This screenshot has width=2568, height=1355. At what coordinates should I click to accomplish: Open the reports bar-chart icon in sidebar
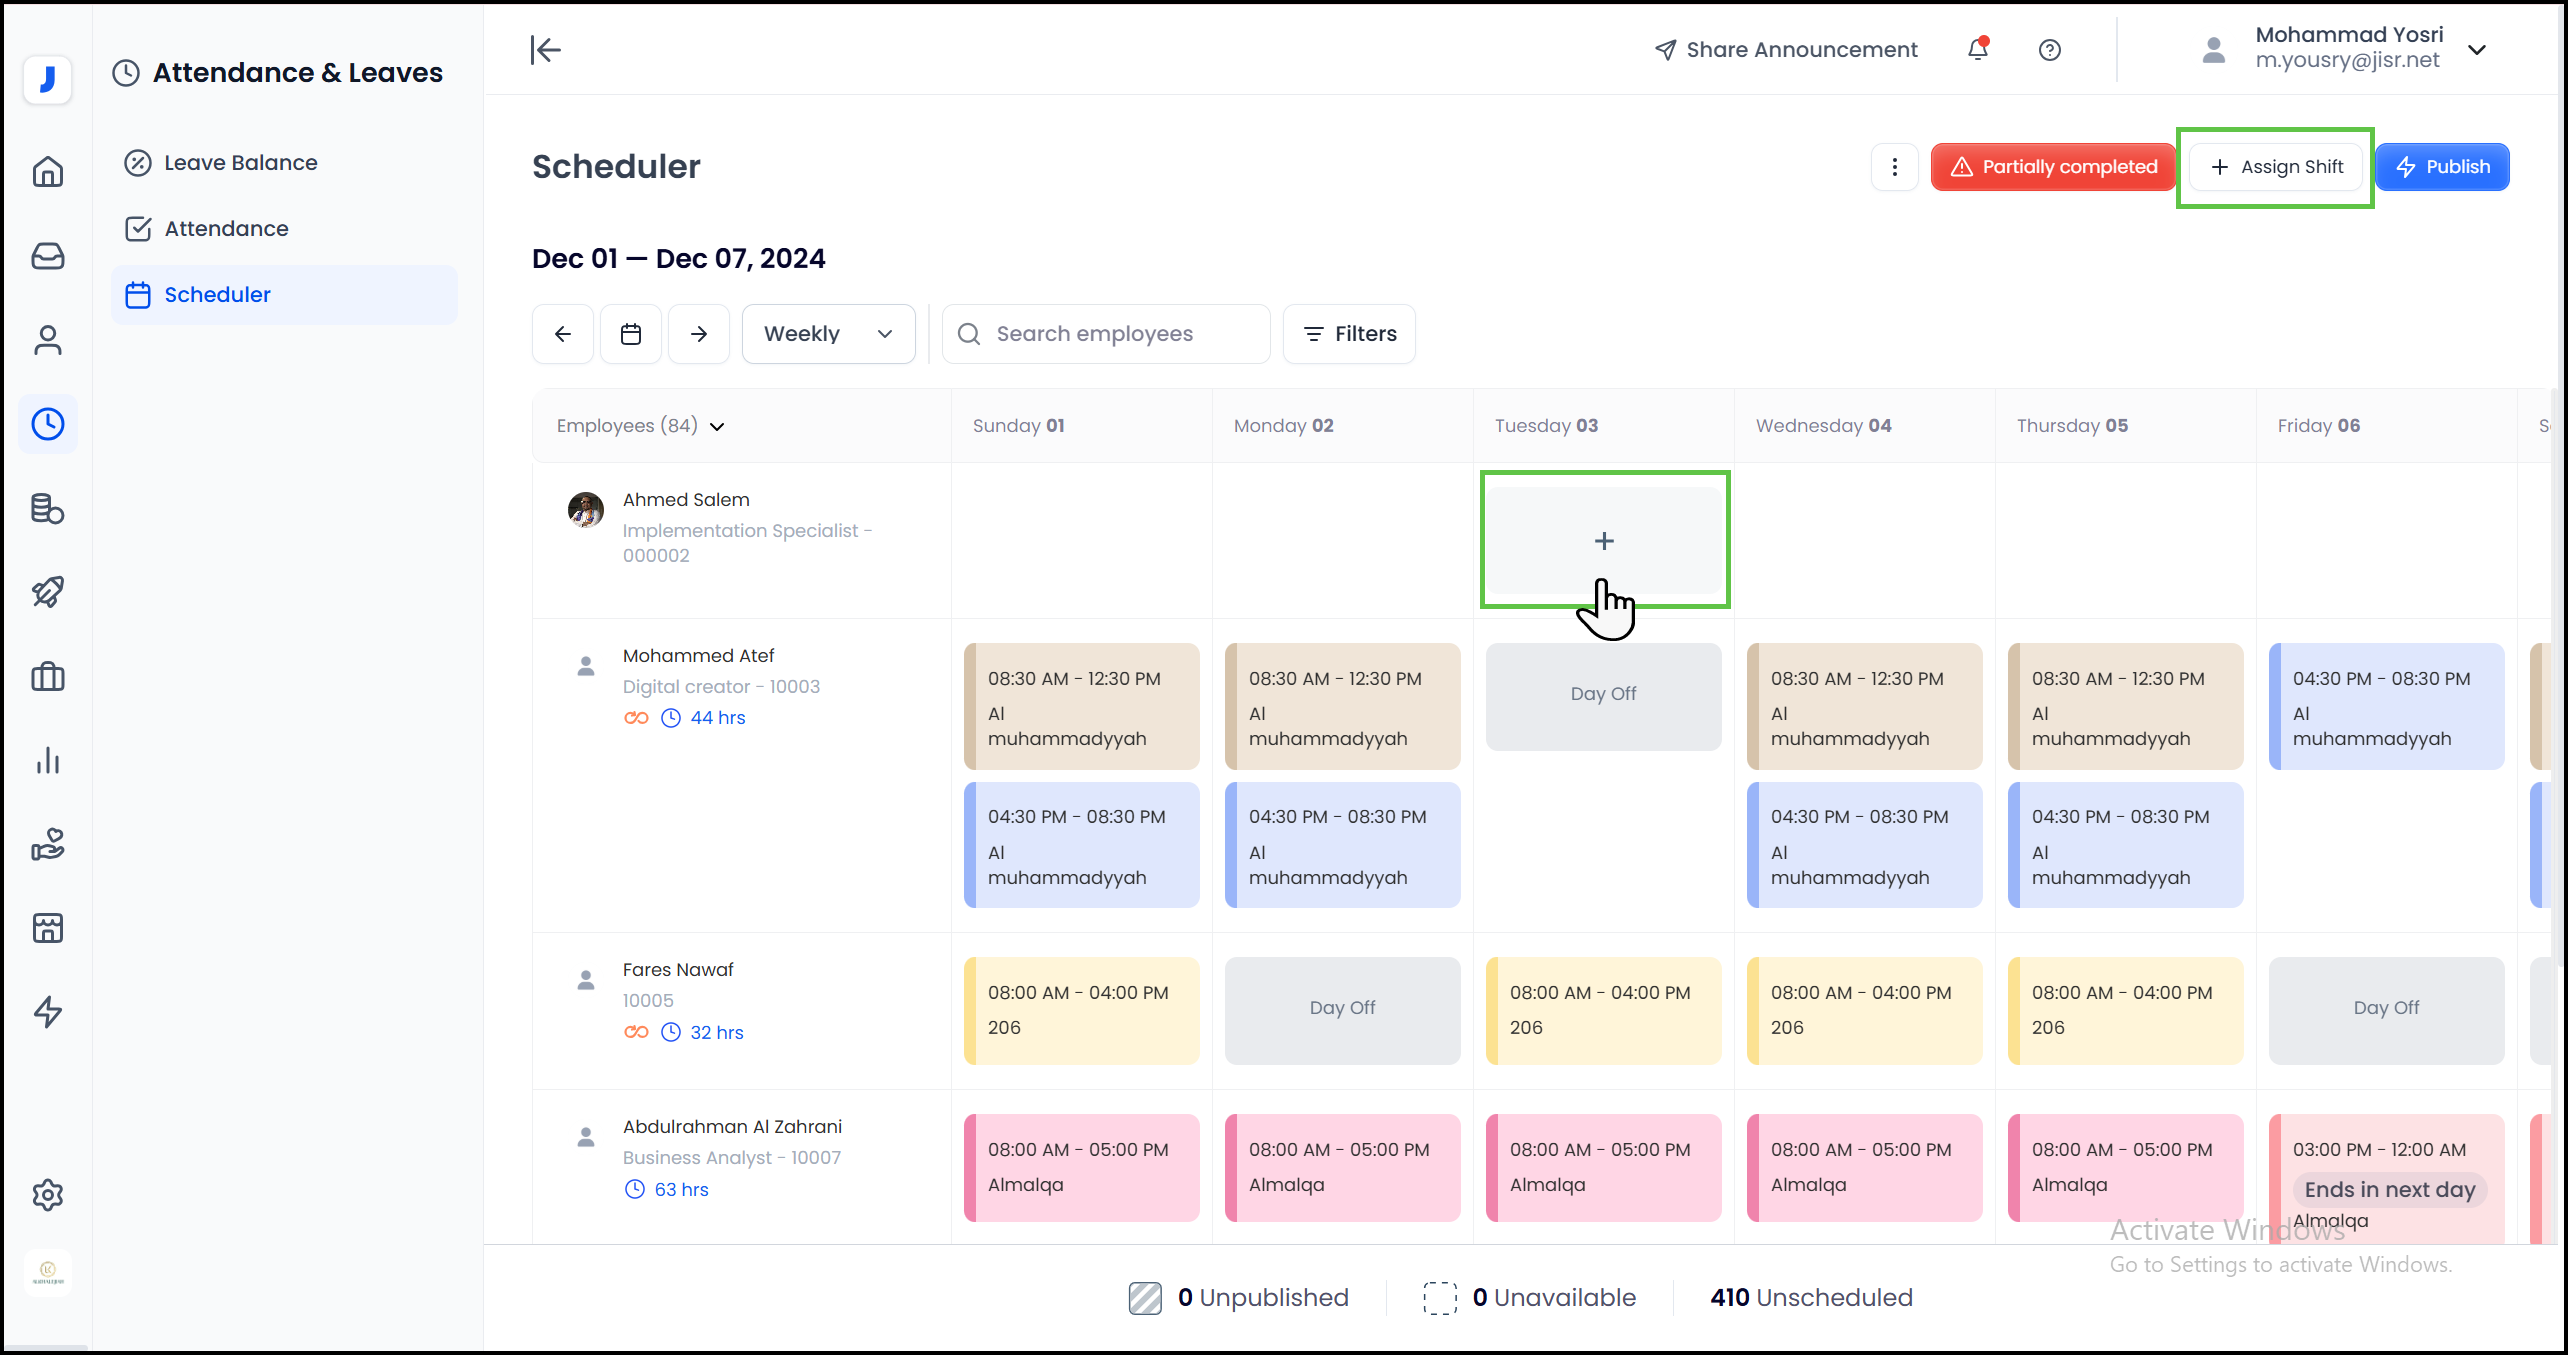coord(48,760)
